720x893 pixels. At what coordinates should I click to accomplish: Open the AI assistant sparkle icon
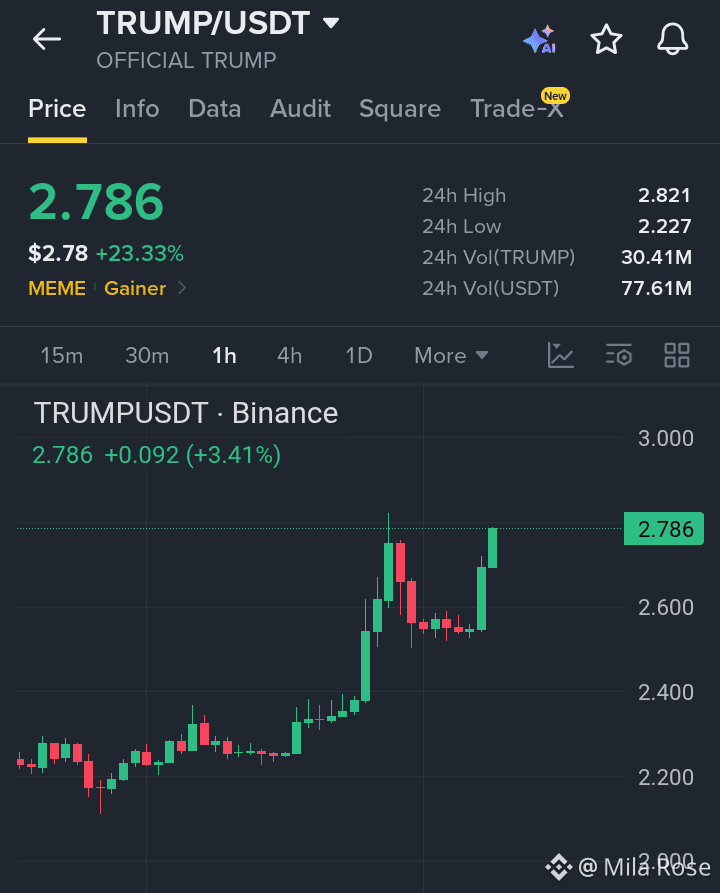[x=539, y=39]
